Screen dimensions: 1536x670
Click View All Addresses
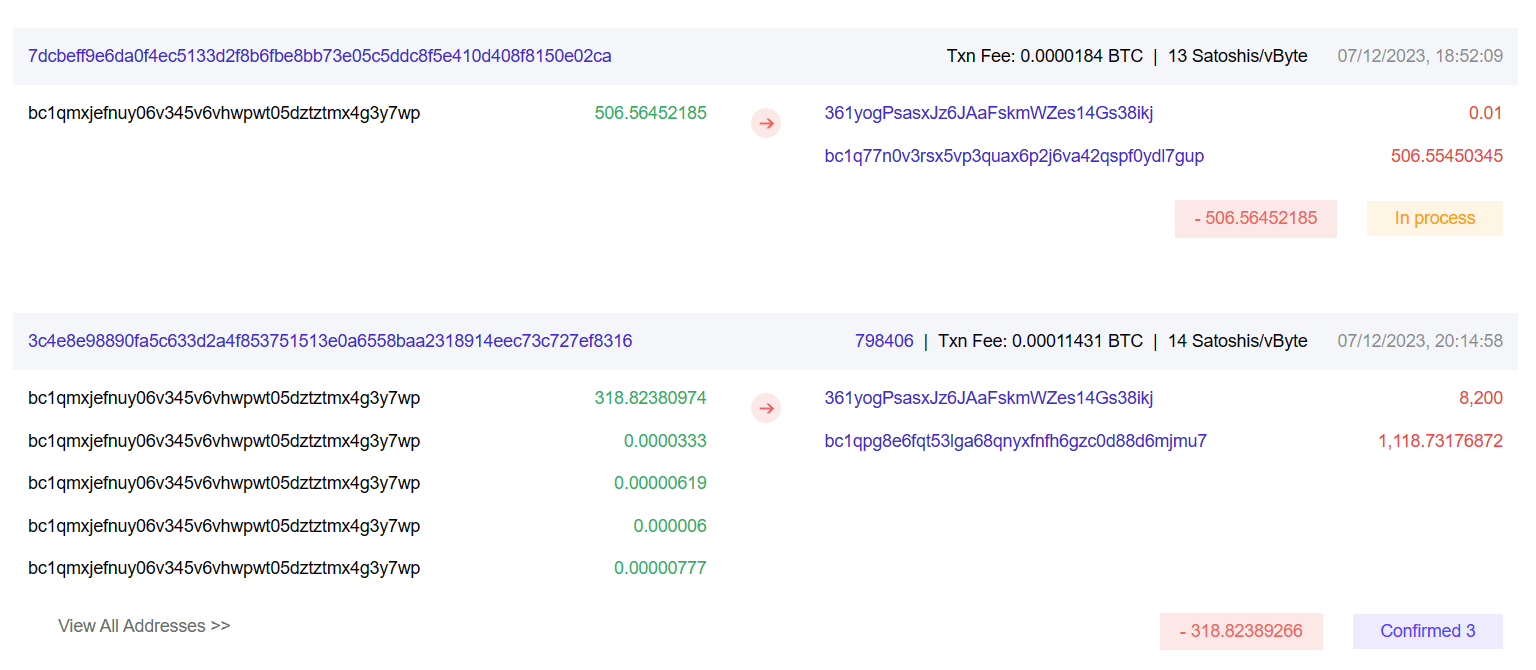(x=144, y=625)
